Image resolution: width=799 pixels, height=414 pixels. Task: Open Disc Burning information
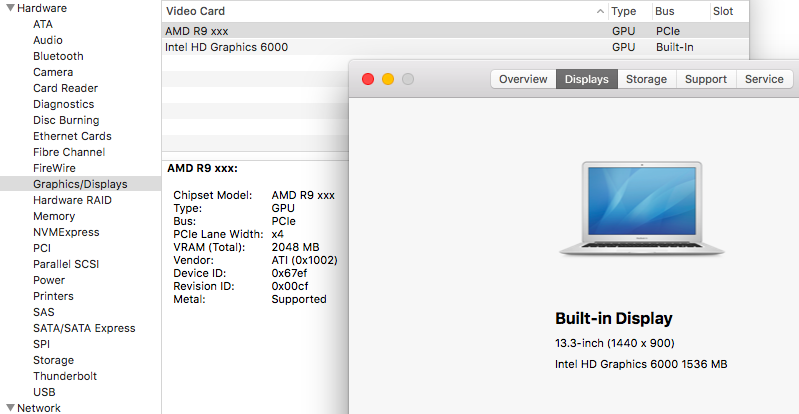(x=66, y=120)
